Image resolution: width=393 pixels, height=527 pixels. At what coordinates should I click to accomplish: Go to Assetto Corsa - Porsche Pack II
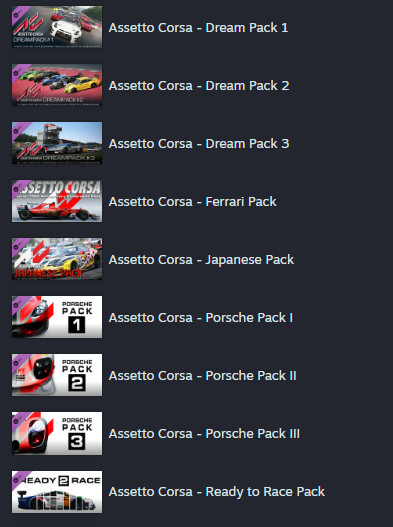point(202,375)
